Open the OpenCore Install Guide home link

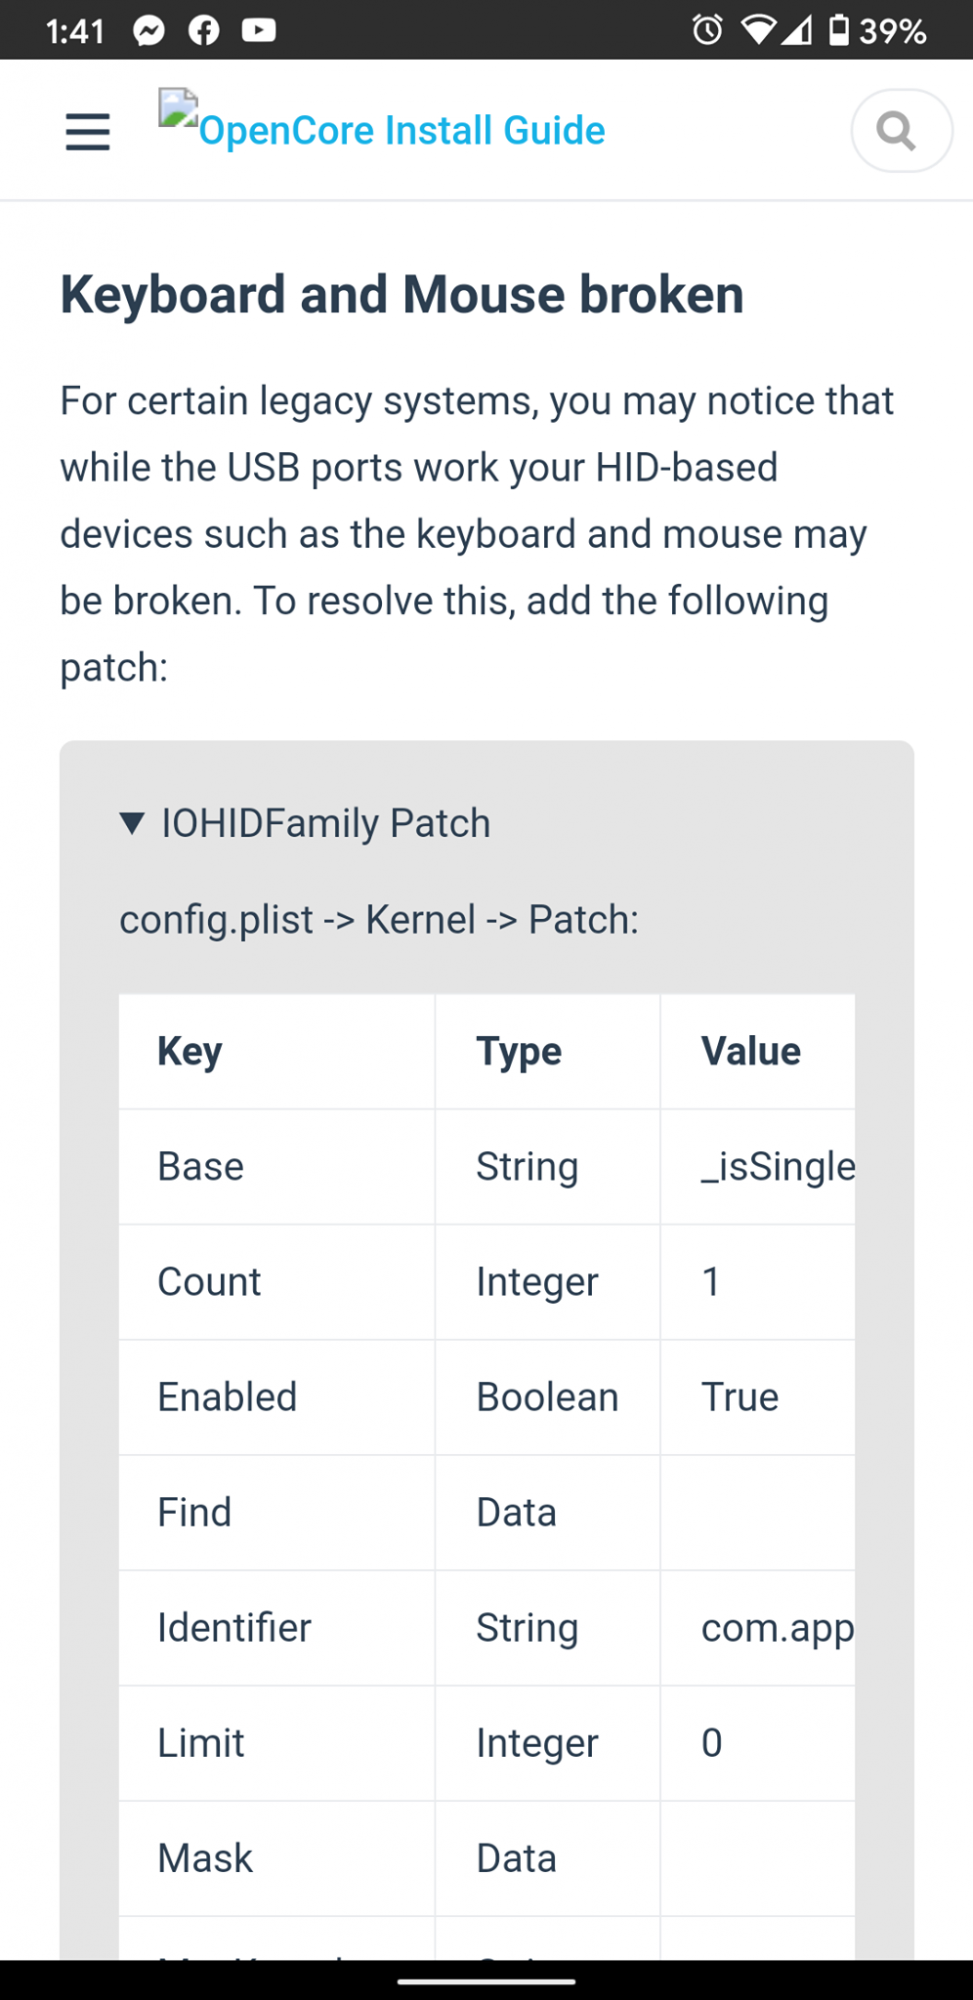(401, 131)
